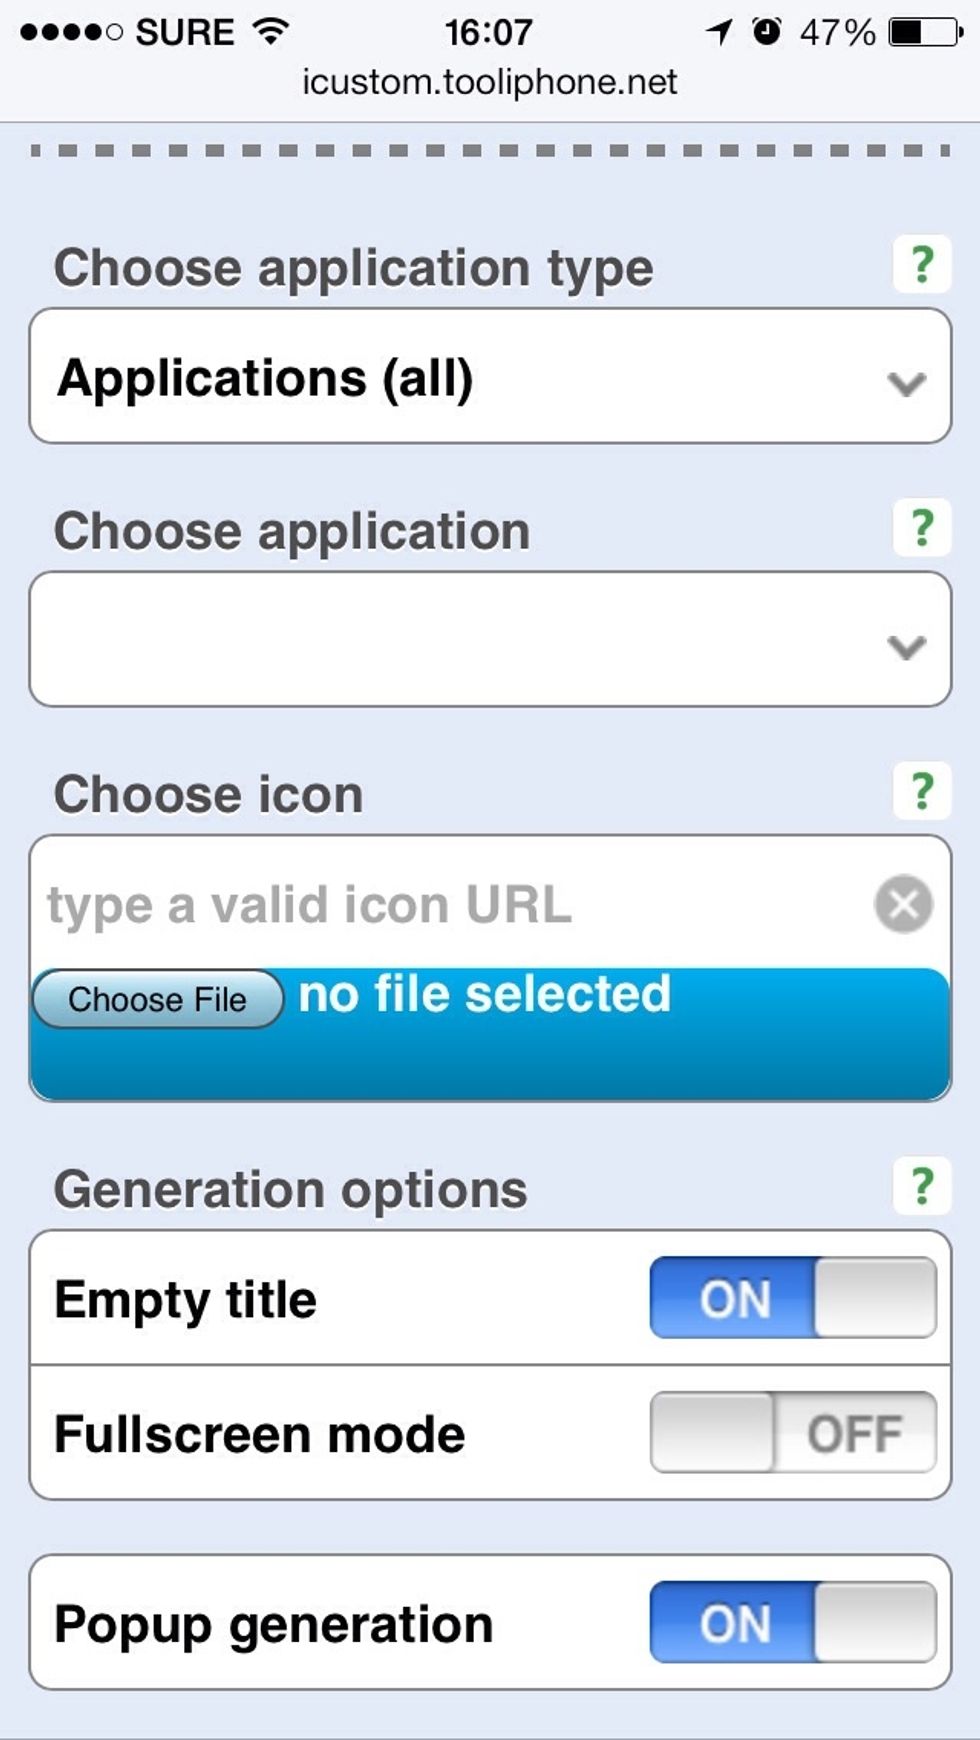Tap the 16:07 clock in status bar
Image resolution: width=980 pixels, height=1740 pixels.
[x=488, y=32]
